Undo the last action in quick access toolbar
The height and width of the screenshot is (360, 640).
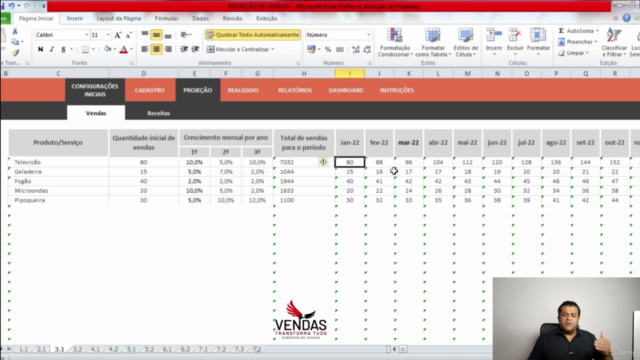11,6
